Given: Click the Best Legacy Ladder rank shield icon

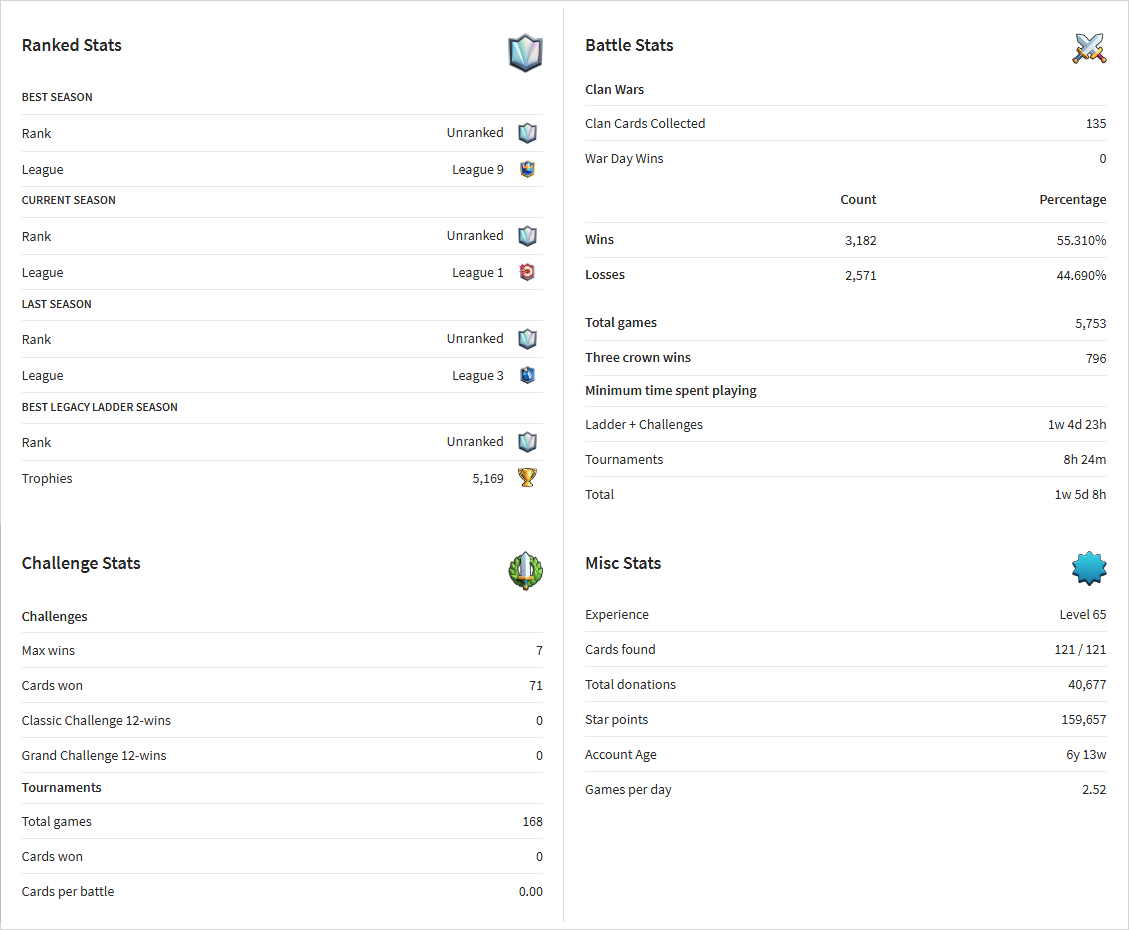Looking at the screenshot, I should (x=527, y=441).
